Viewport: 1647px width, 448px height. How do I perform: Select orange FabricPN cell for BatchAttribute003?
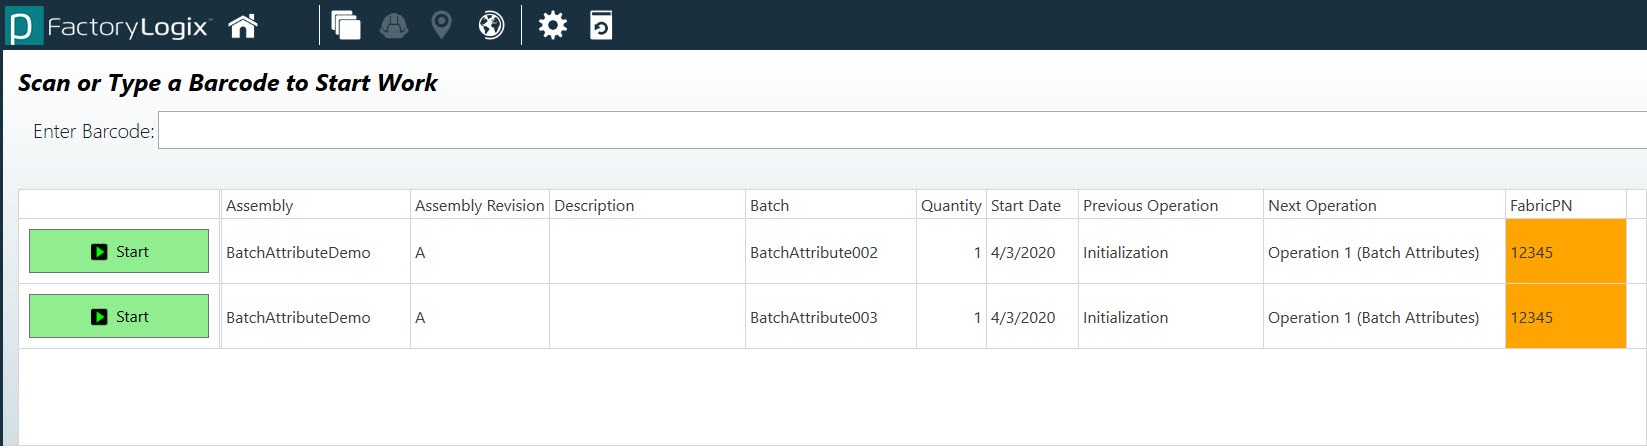(1565, 317)
